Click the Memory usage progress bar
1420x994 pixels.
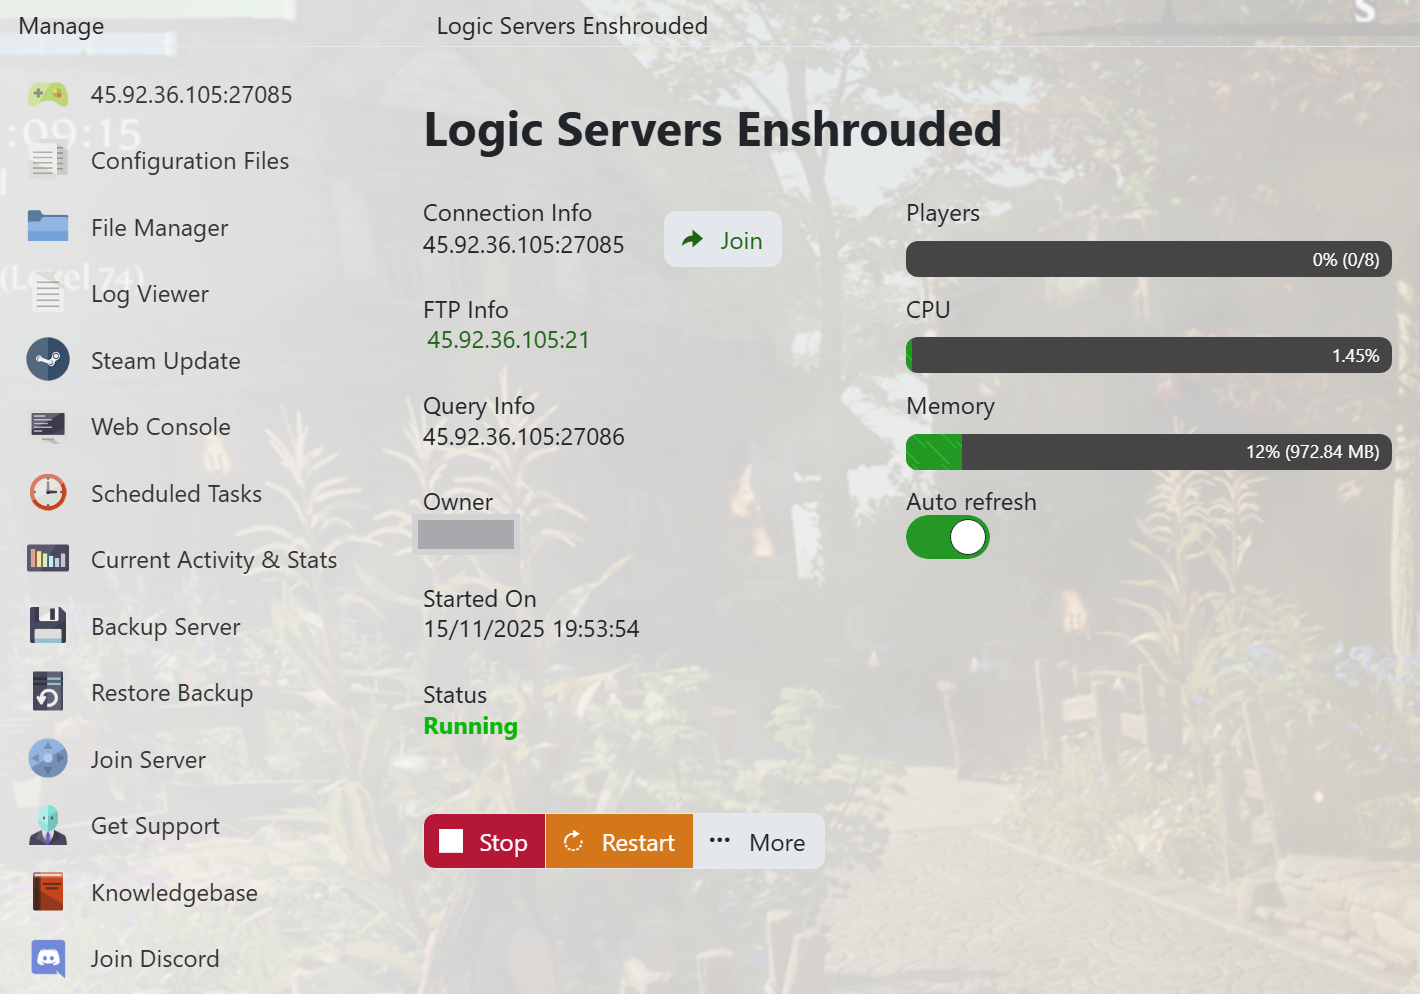click(x=1148, y=452)
